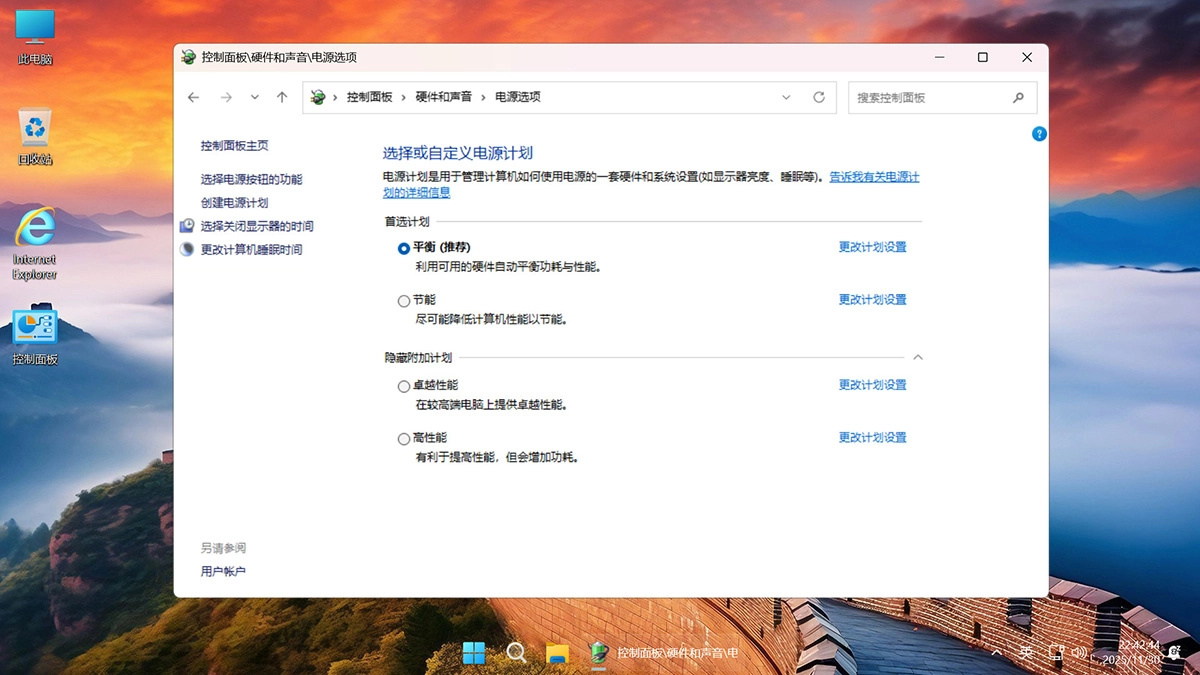Click the Windows Start button

pyautogui.click(x=474, y=652)
